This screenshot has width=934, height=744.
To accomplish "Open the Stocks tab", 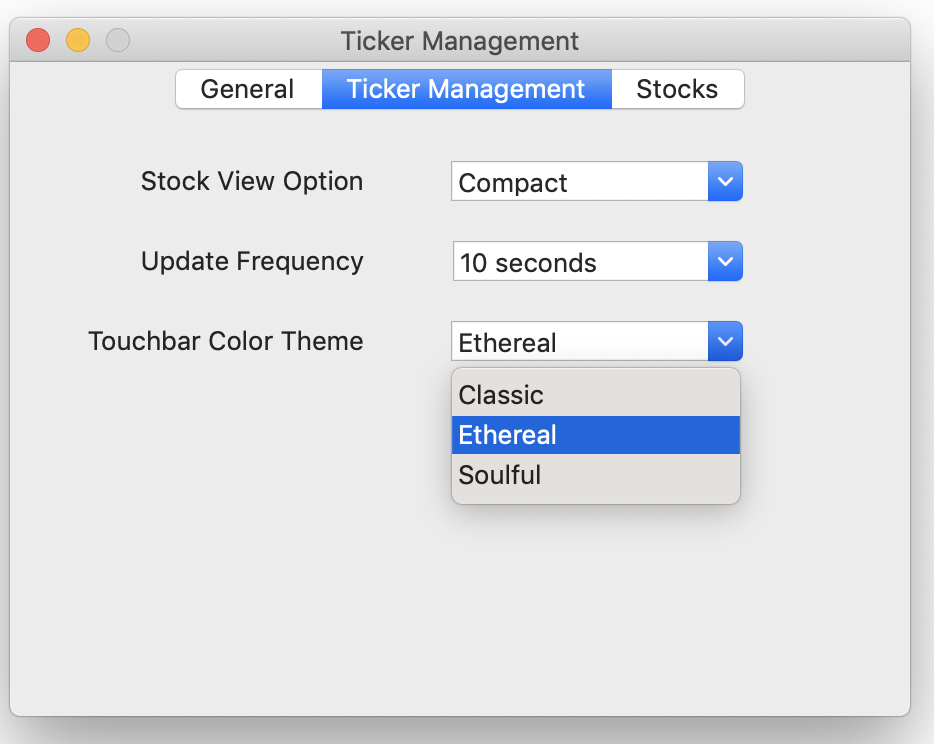I will tap(677, 89).
